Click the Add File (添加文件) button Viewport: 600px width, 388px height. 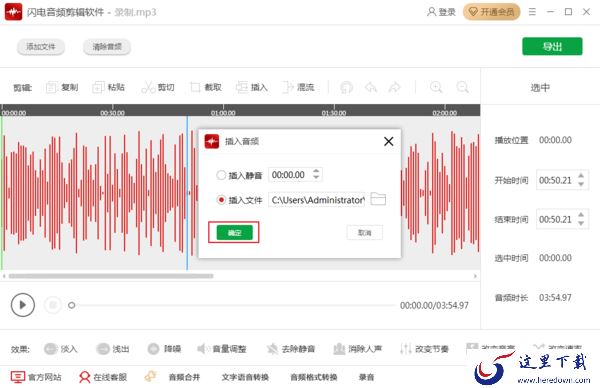[x=41, y=47]
